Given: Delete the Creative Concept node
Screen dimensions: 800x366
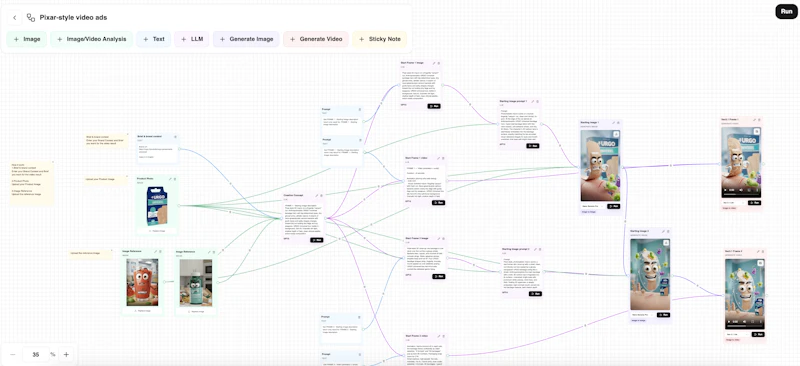Looking at the screenshot, I should click(x=321, y=195).
